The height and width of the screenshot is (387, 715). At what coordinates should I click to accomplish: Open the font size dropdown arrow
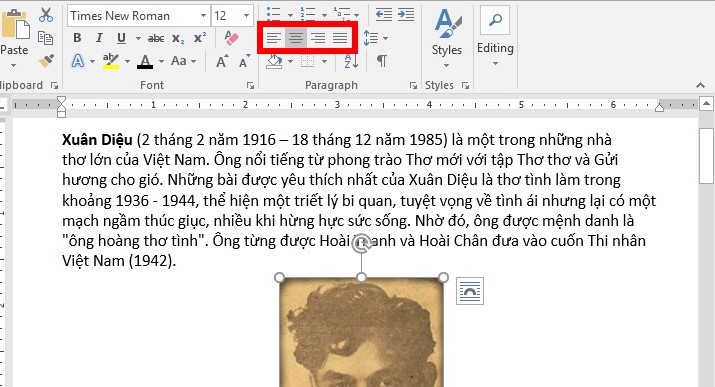tap(247, 16)
